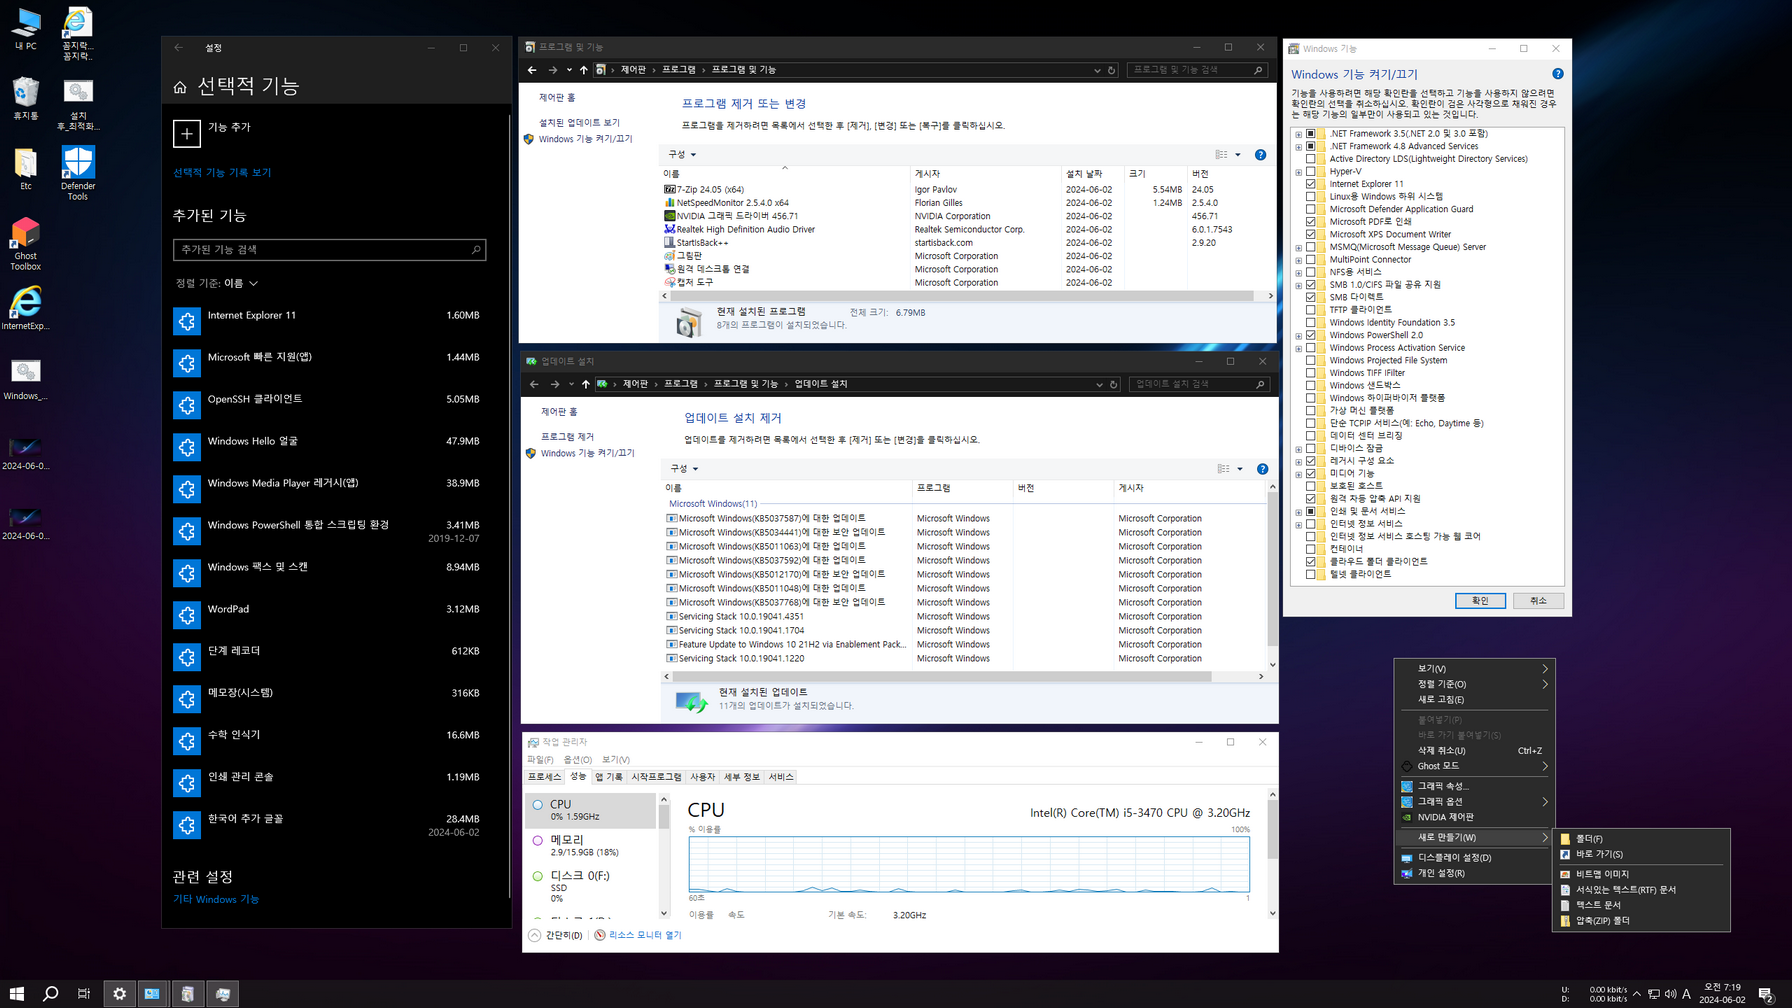Open the 파일(F) menu in Task Manager
The width and height of the screenshot is (1792, 1008).
(x=541, y=760)
